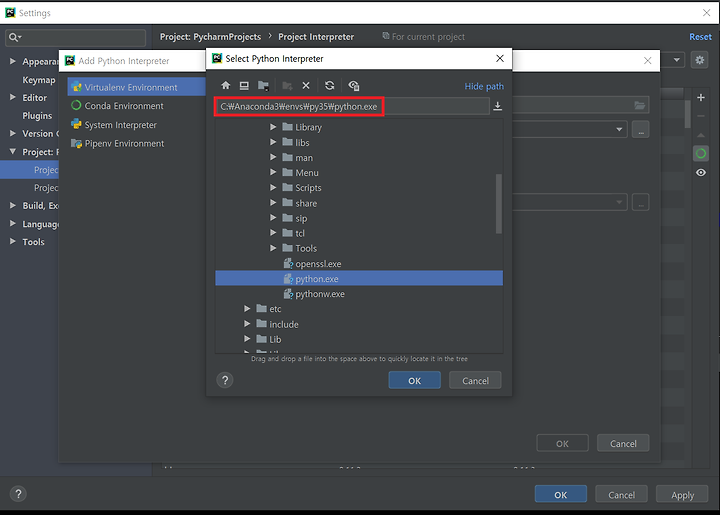The width and height of the screenshot is (720, 515).
Task: Click Cancel in Settings window
Action: click(621, 494)
